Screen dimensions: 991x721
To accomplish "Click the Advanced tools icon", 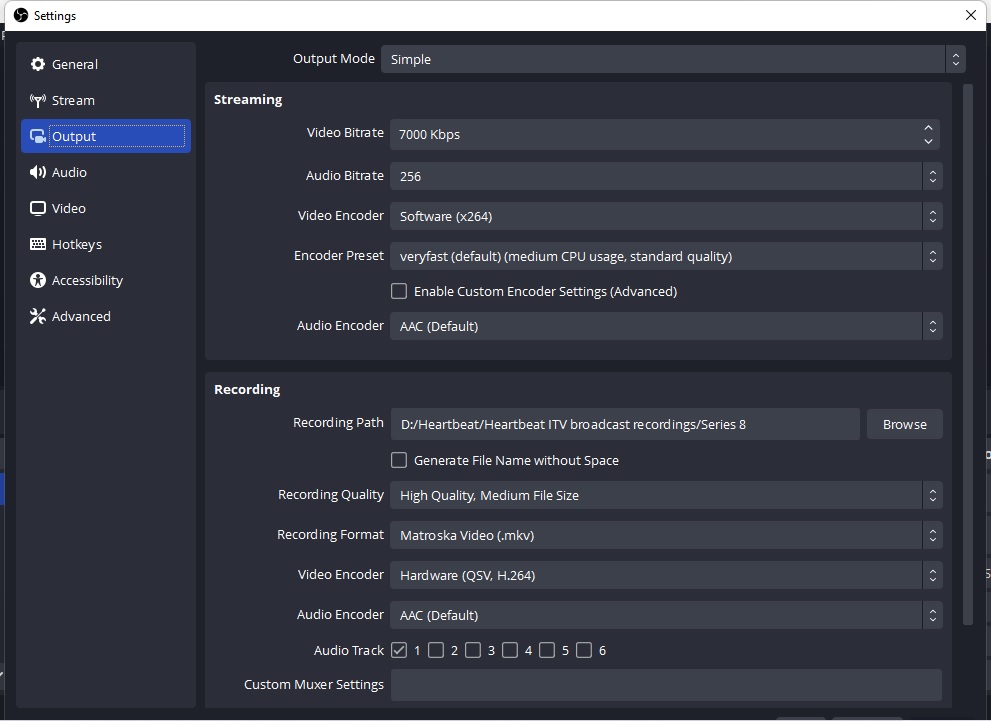I will (x=38, y=317).
